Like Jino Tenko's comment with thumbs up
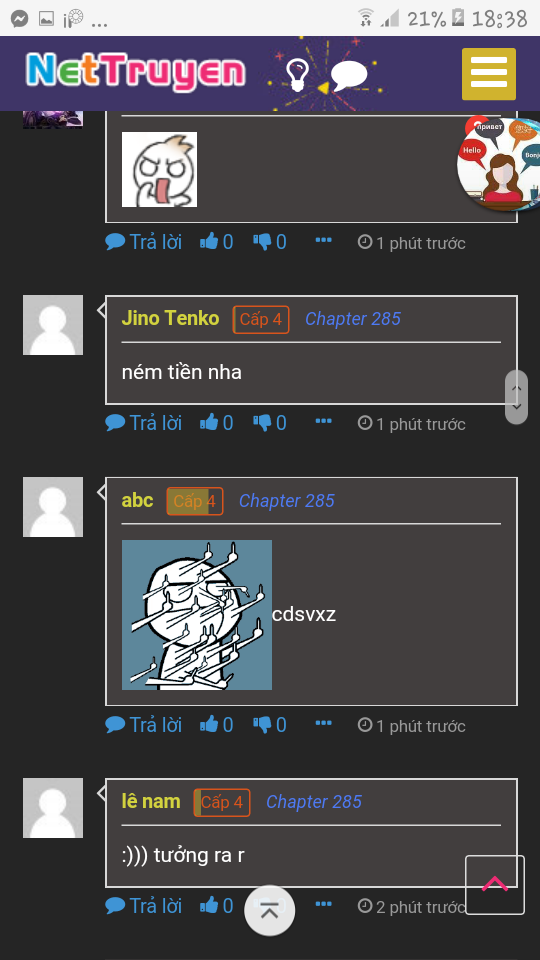540x960 pixels. pyautogui.click(x=216, y=423)
